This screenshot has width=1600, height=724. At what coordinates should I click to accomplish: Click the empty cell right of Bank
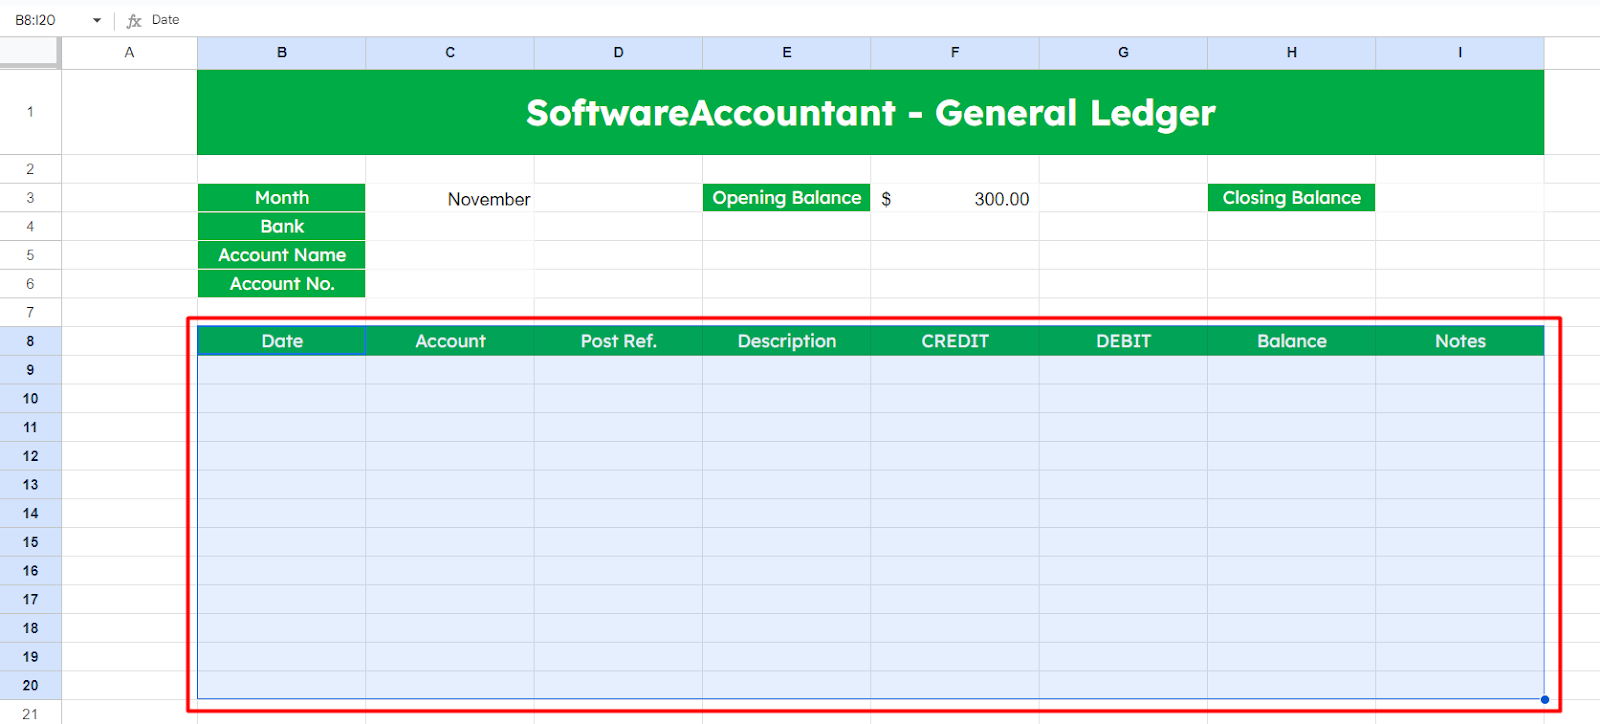point(450,227)
